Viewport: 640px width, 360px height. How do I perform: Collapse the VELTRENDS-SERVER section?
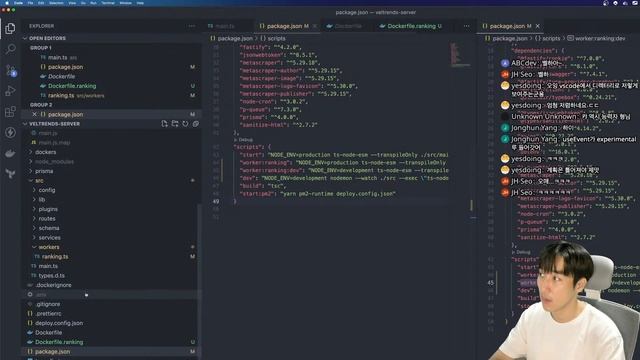point(25,124)
